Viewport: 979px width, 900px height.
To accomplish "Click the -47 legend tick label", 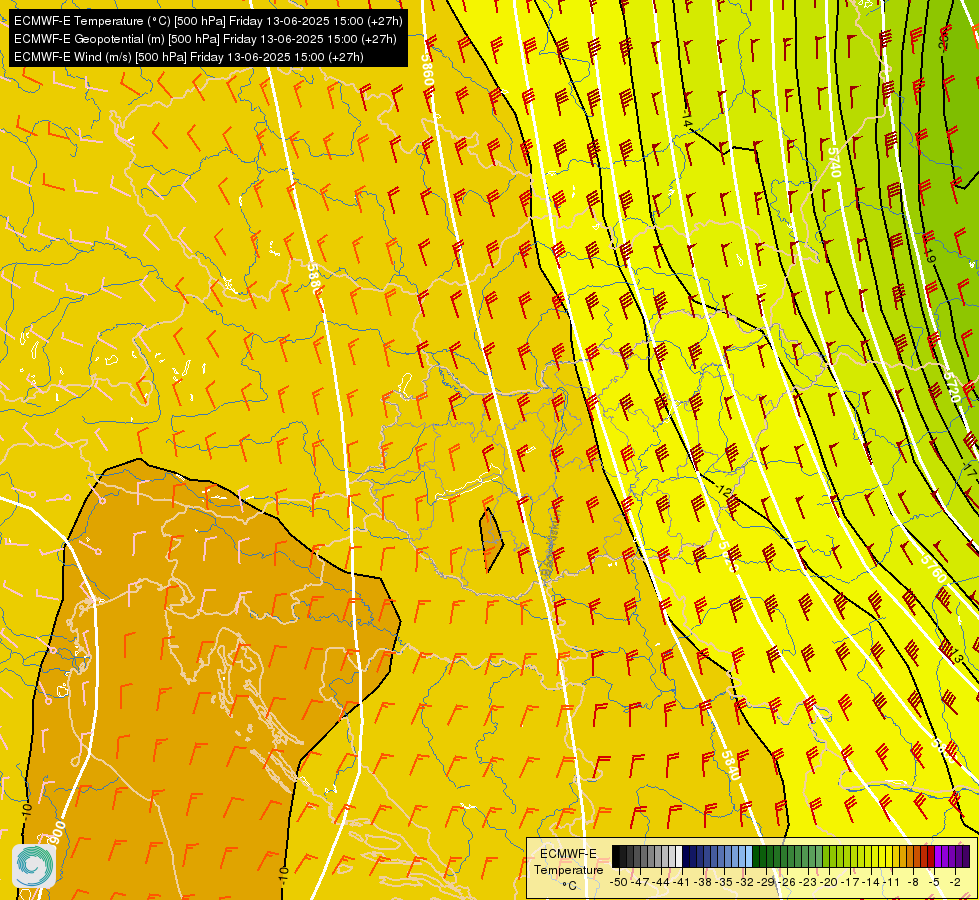I will click(640, 883).
